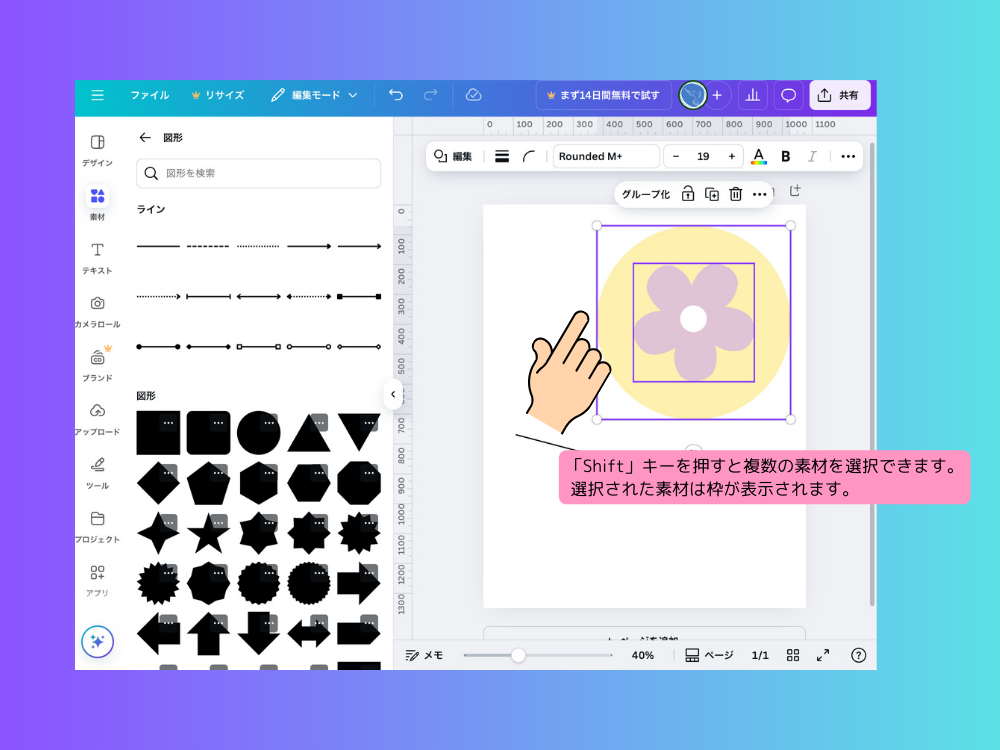Expand the 編集モード dropdown
The image size is (1000, 750).
(314, 95)
